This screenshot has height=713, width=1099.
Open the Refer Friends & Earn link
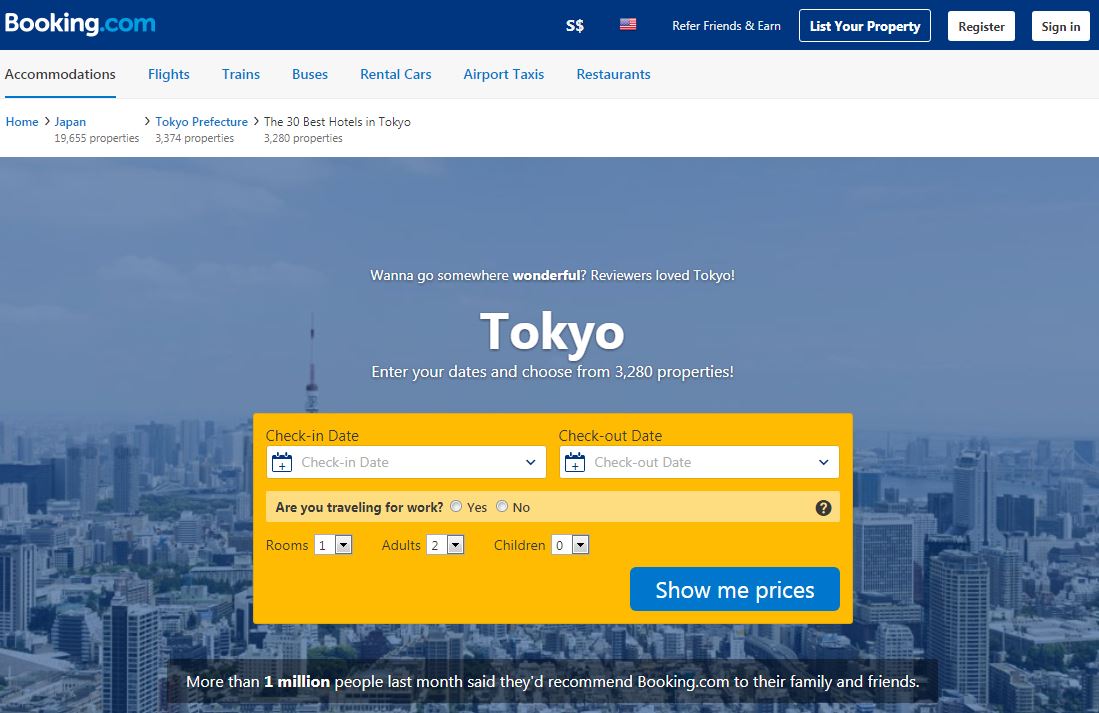726,26
